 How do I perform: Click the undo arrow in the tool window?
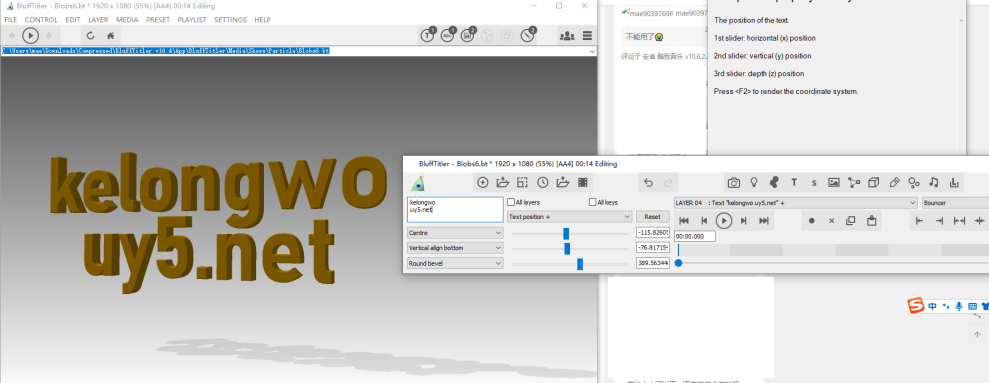click(648, 183)
